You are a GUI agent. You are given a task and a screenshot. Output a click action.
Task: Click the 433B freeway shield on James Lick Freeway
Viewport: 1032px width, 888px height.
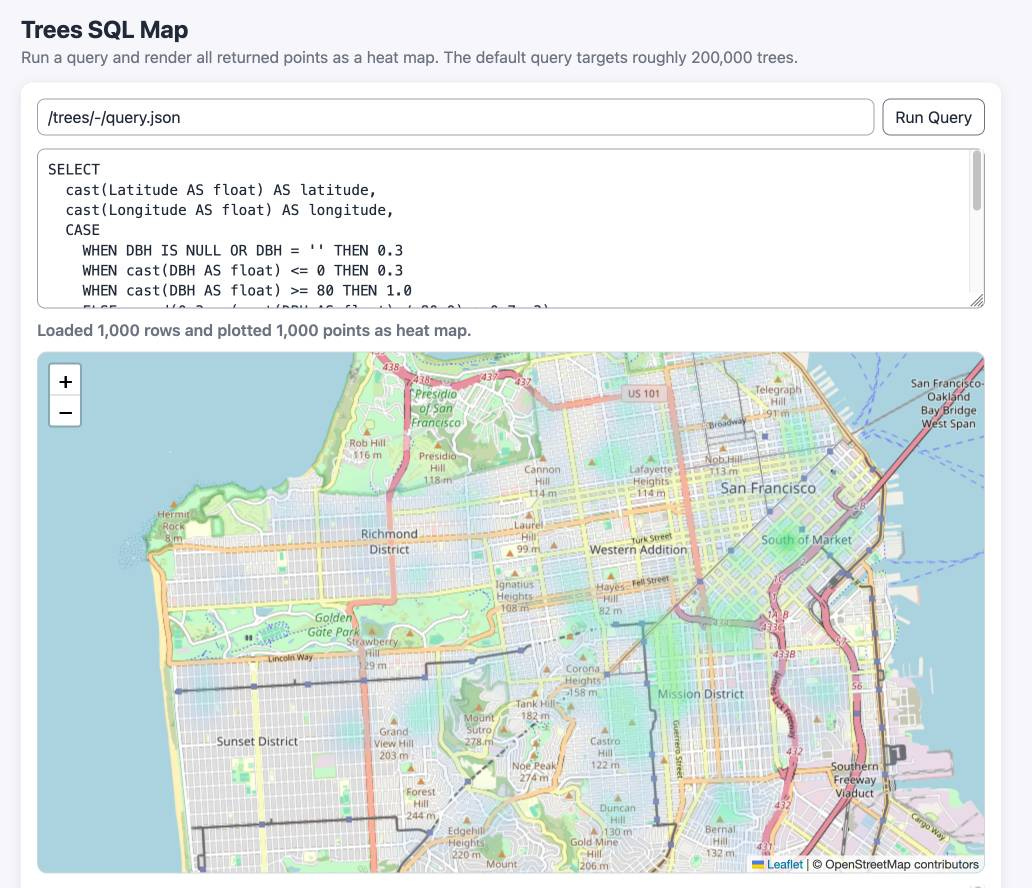(x=784, y=655)
